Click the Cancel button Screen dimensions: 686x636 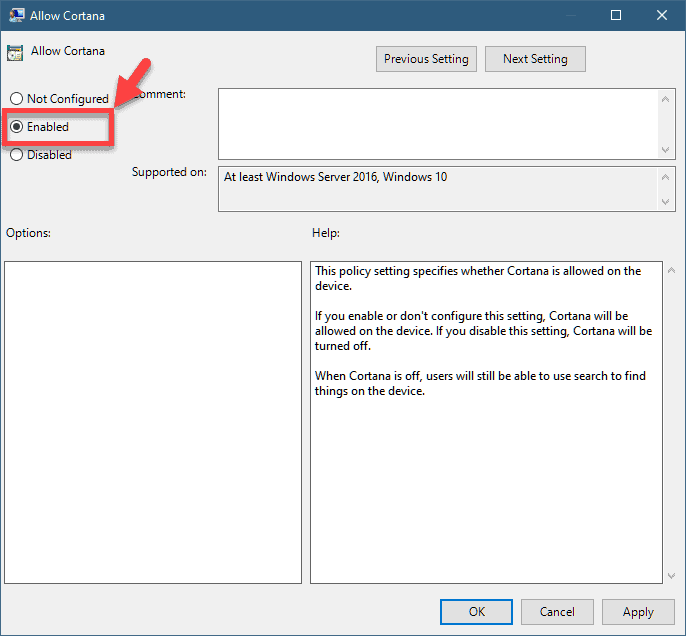pyautogui.click(x=557, y=612)
